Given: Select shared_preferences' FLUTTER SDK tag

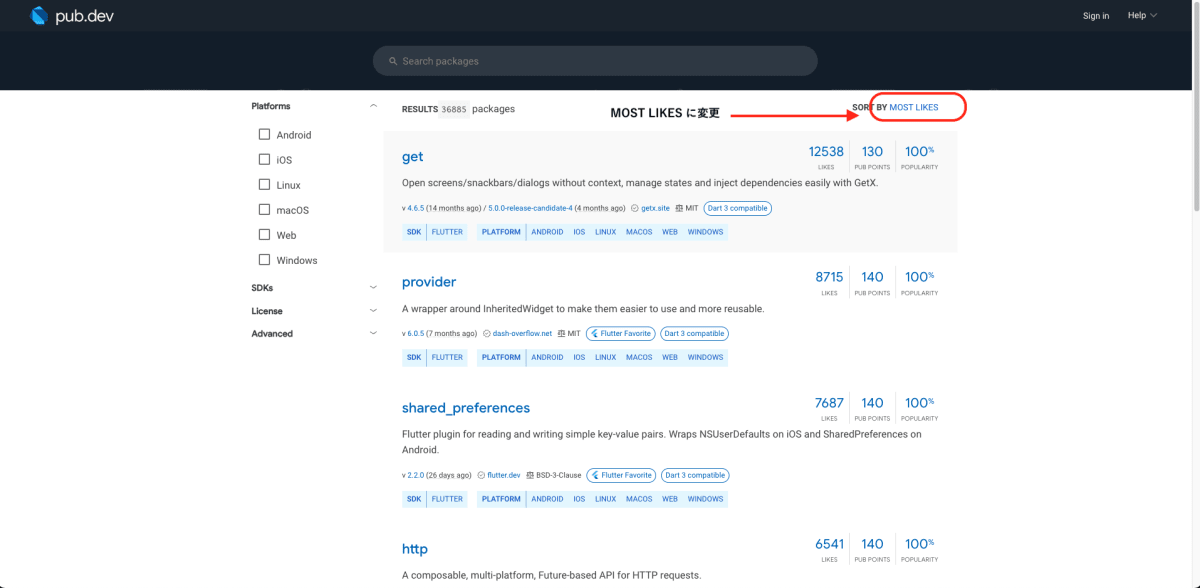Looking at the screenshot, I should coord(447,499).
